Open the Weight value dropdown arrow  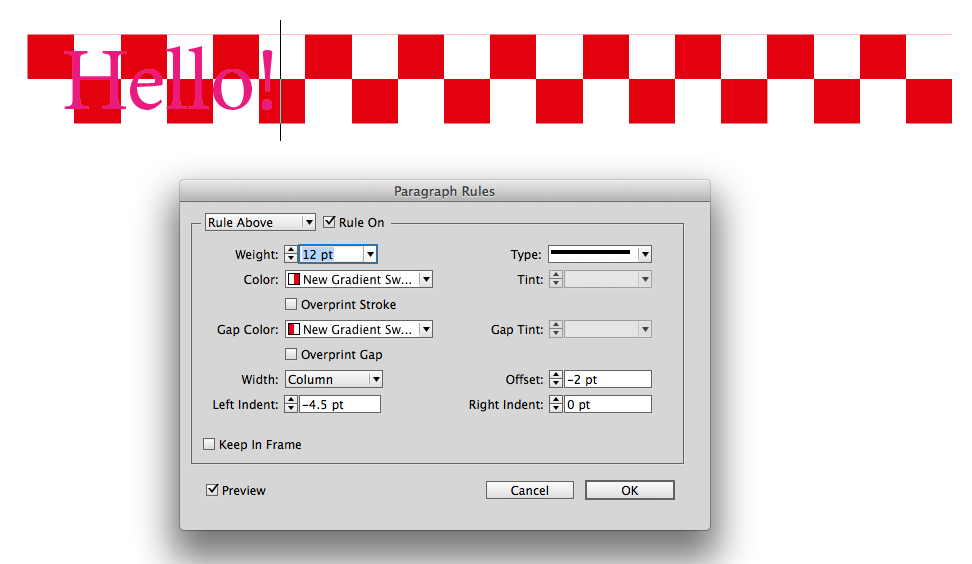(x=370, y=254)
